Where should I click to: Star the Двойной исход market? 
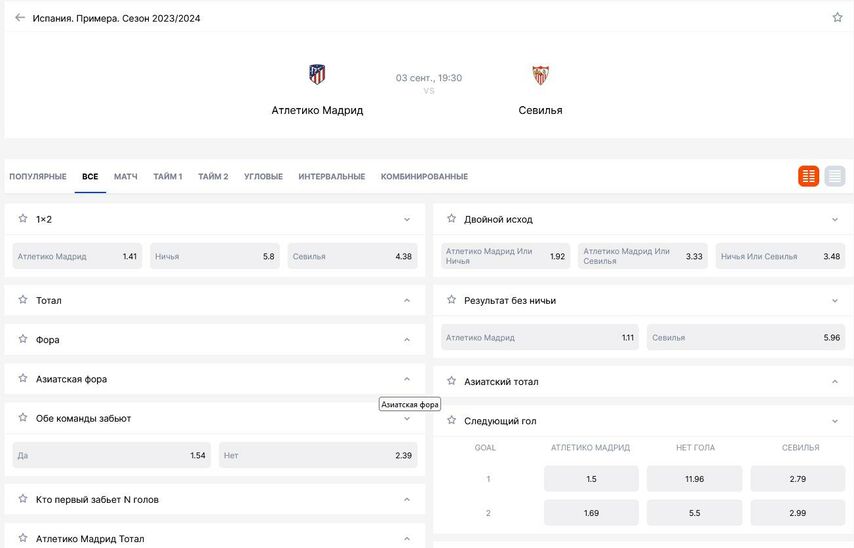451,218
